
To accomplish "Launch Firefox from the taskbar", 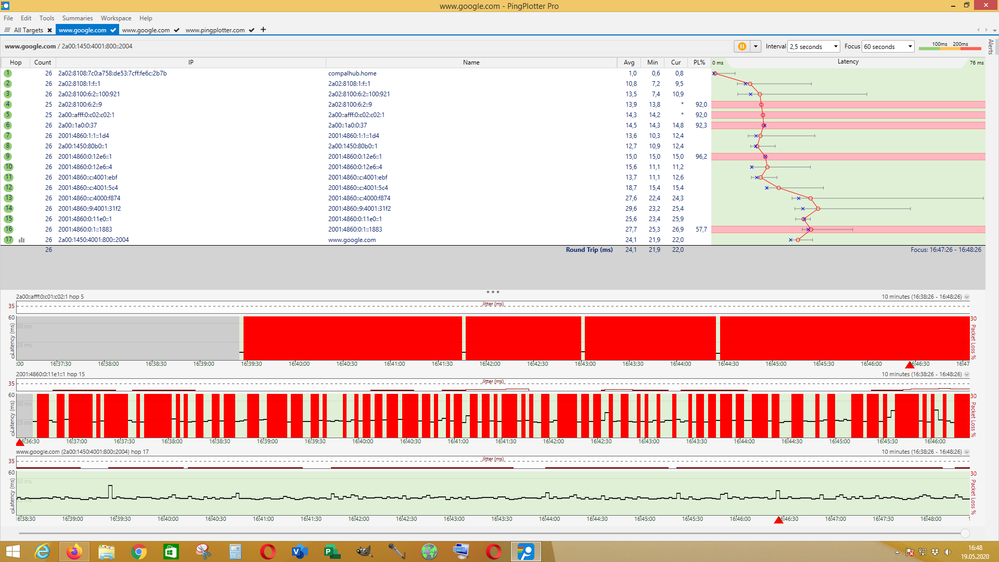I will point(75,551).
